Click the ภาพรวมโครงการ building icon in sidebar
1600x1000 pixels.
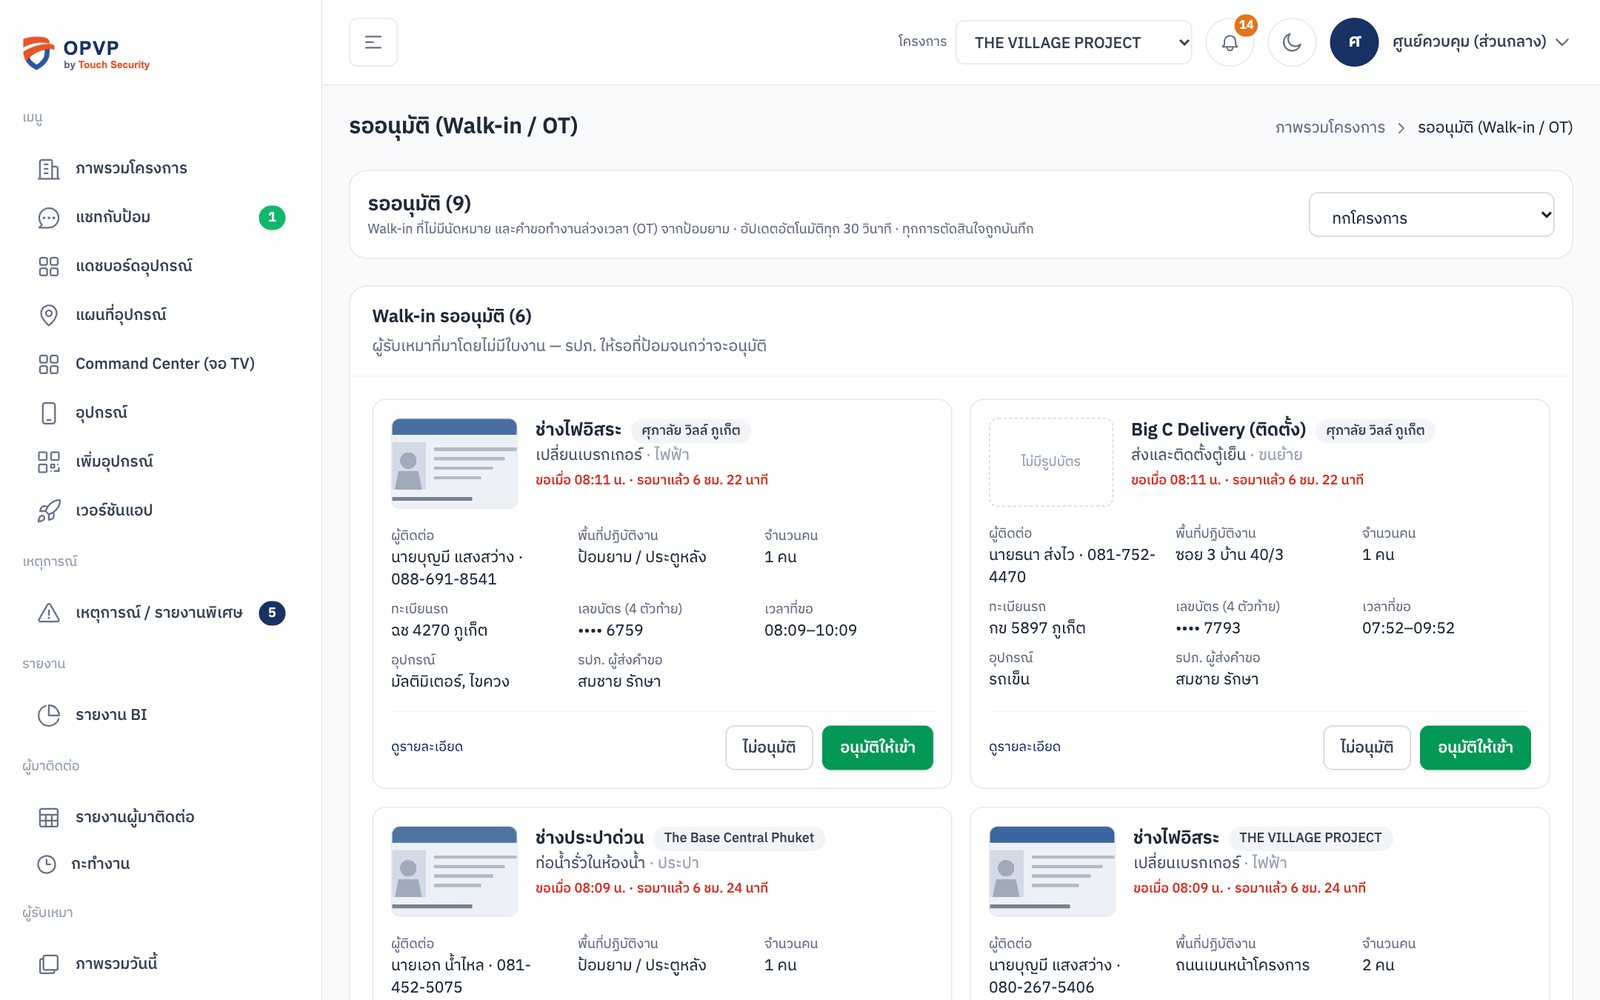pos(48,168)
